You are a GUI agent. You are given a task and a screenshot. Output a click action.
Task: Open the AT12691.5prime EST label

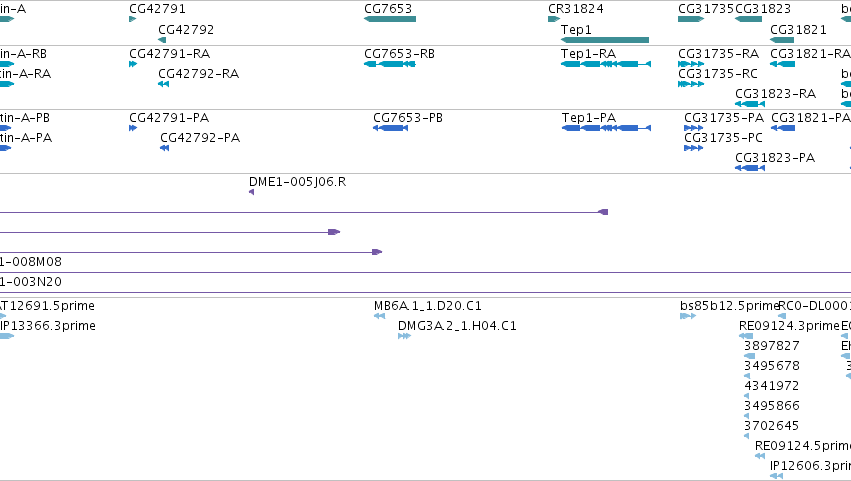[x=47, y=306]
